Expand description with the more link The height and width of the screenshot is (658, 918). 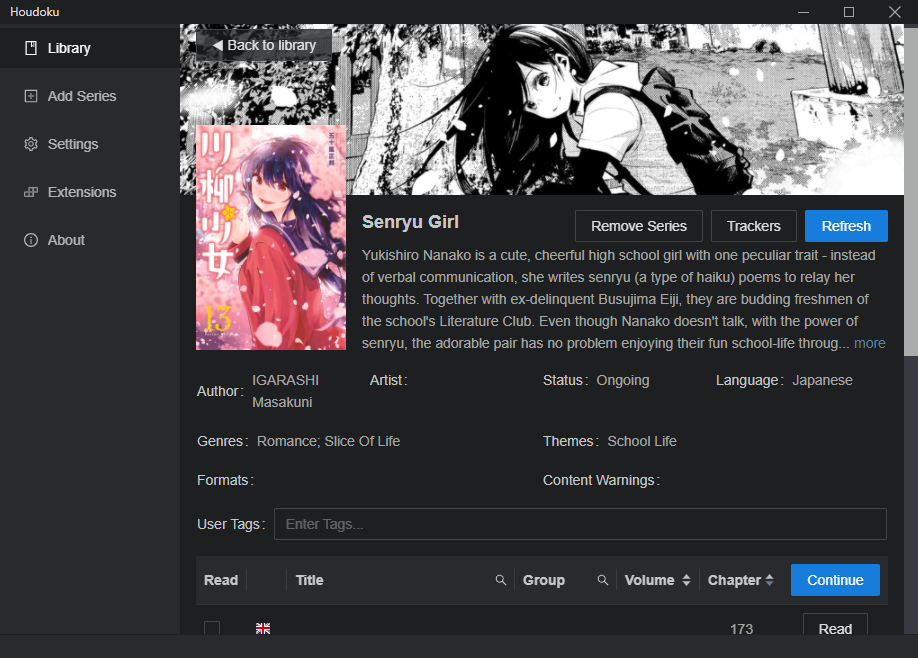click(x=869, y=343)
